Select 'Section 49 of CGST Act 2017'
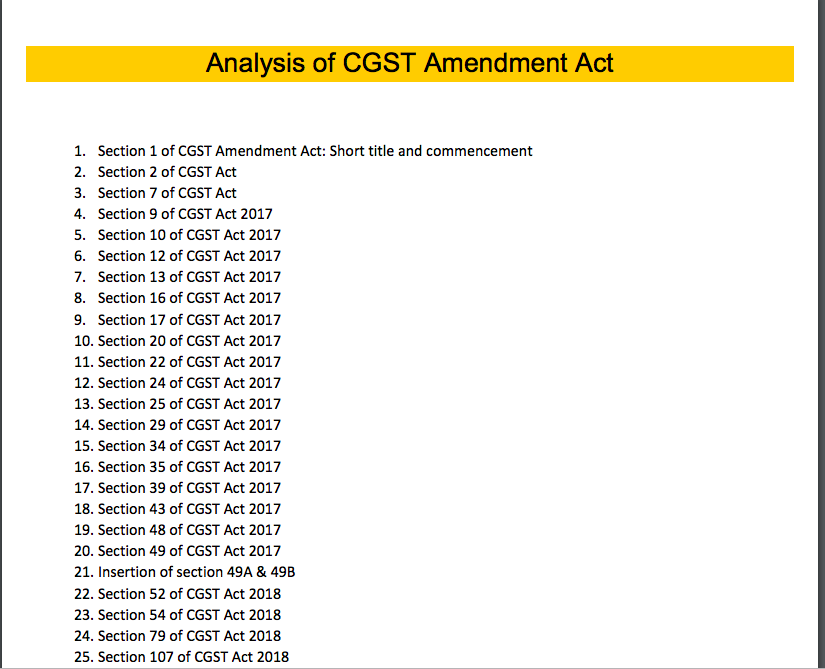 (x=189, y=551)
